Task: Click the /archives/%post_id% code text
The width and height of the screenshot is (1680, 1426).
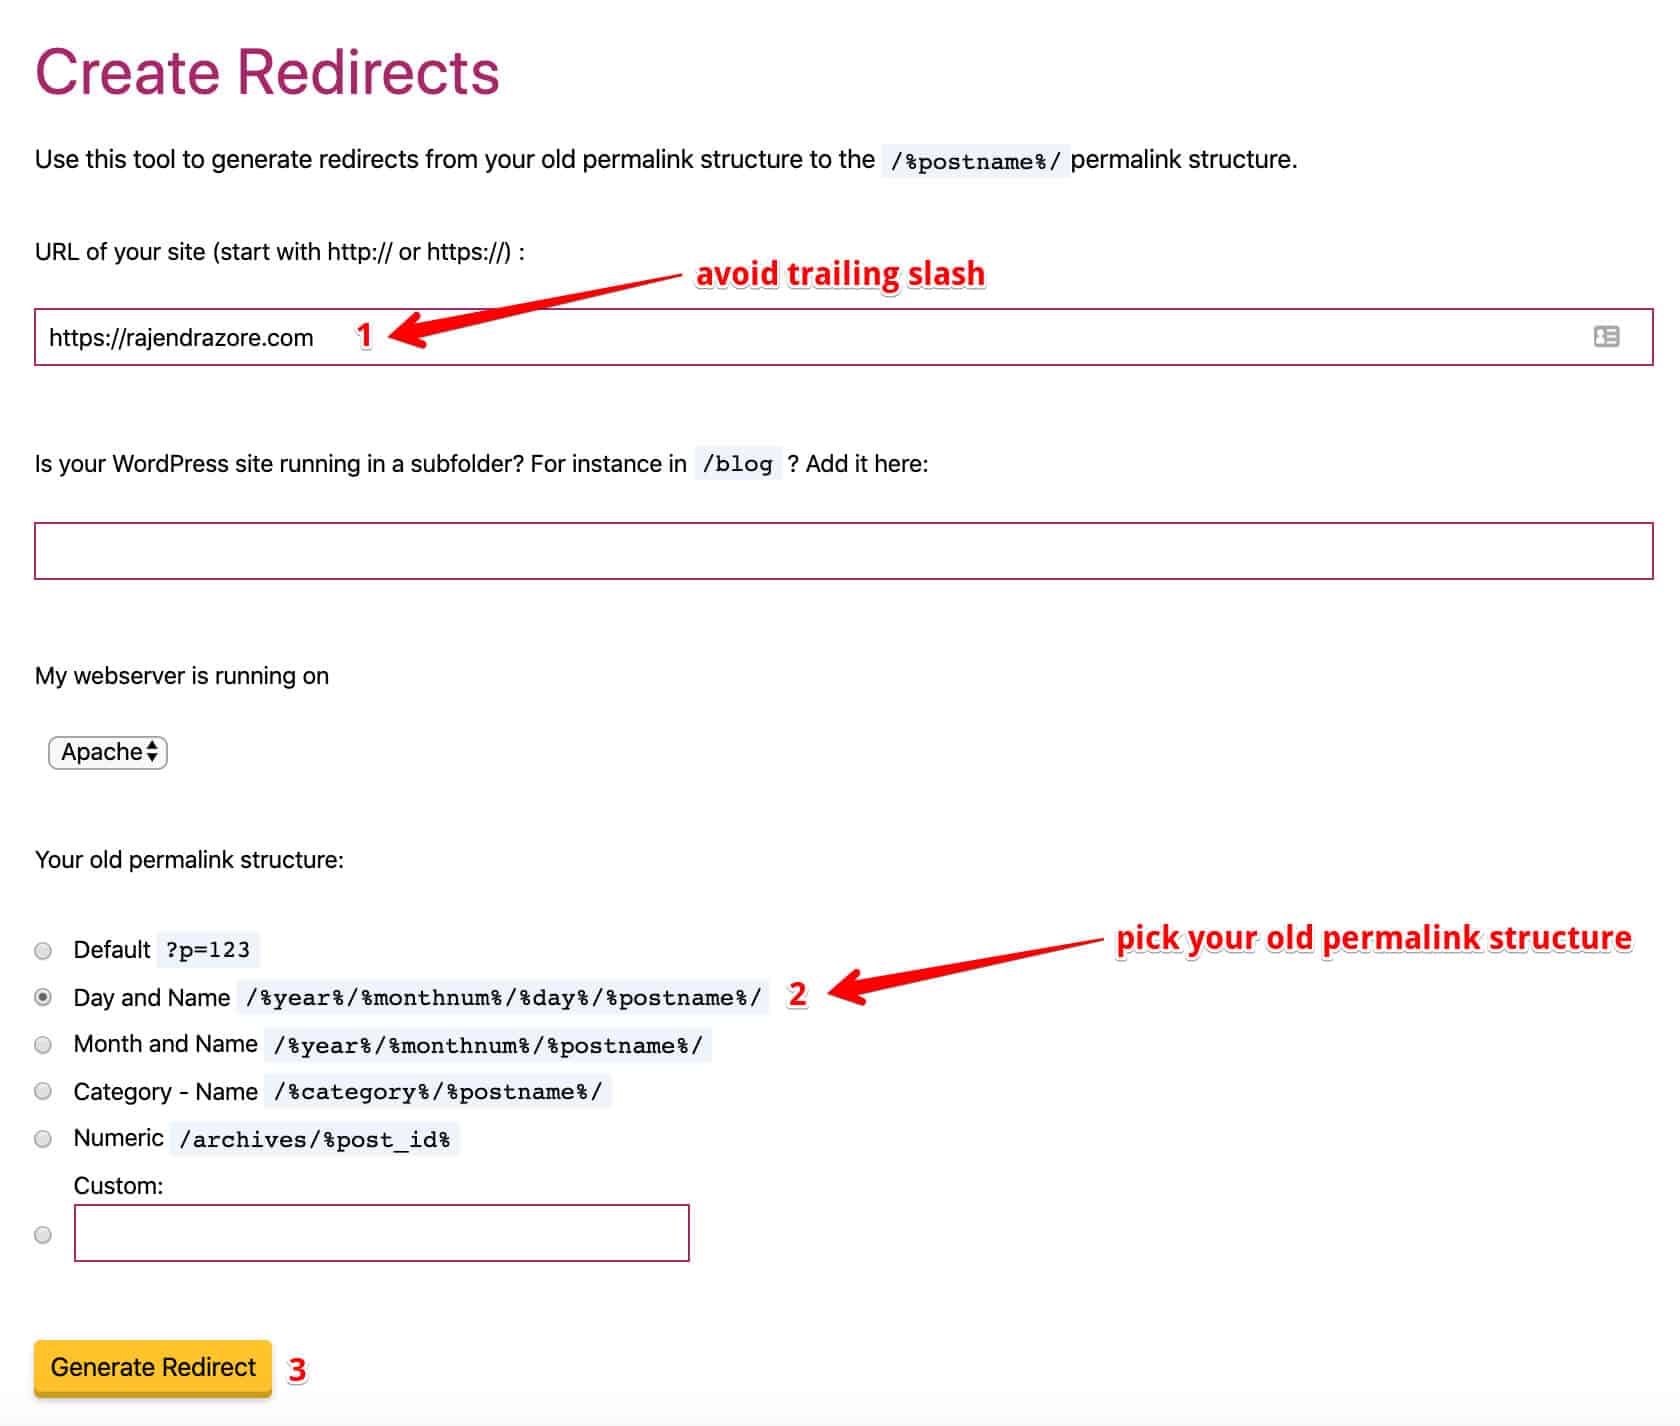Action: pos(314,1139)
